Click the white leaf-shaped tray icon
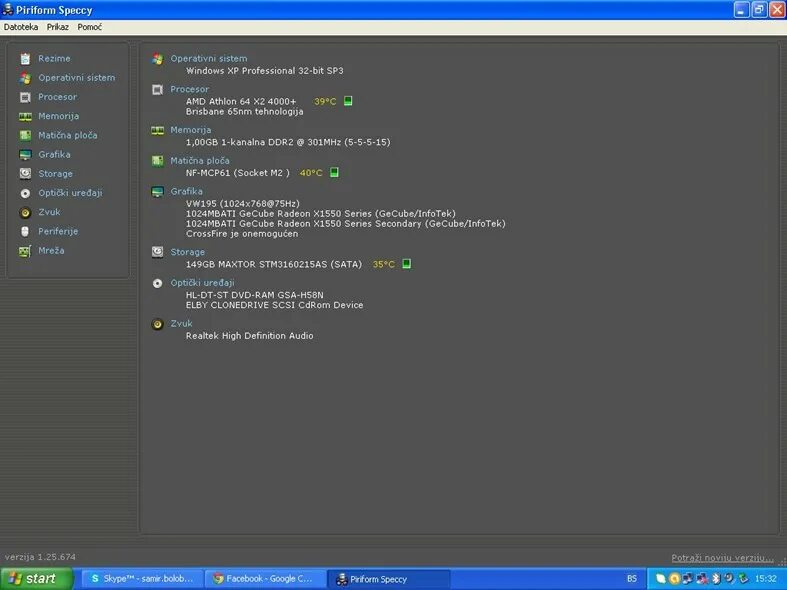The width and height of the screenshot is (787, 590). click(x=661, y=578)
